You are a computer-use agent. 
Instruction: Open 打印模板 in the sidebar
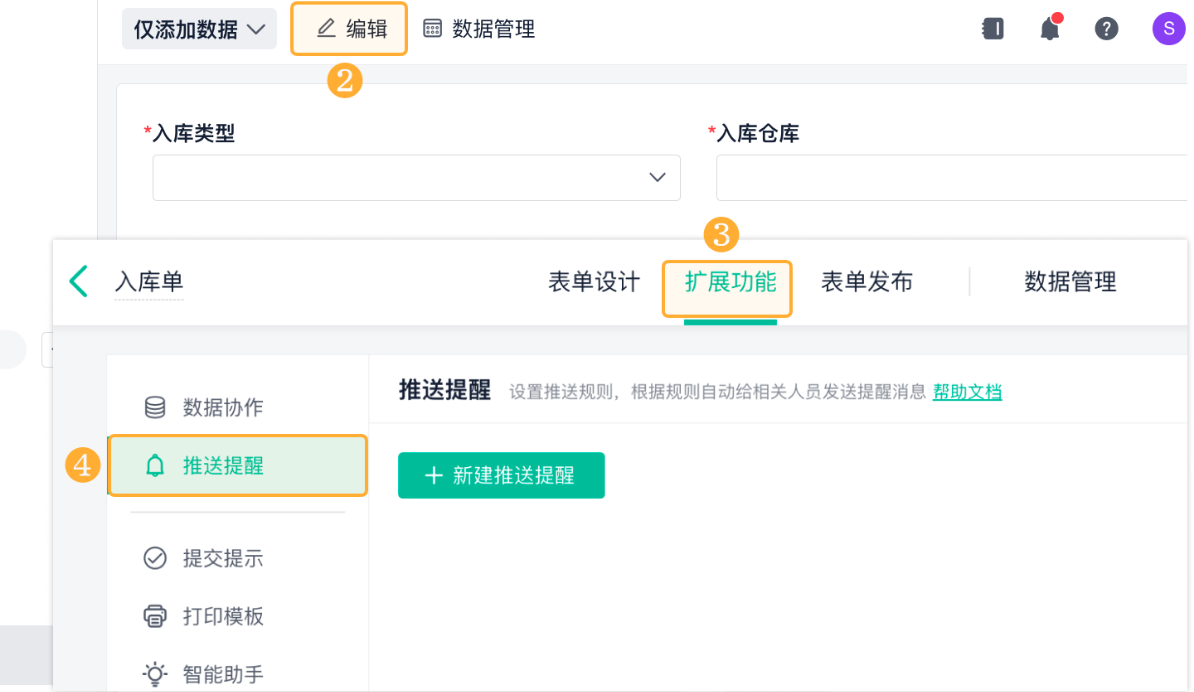click(x=222, y=616)
